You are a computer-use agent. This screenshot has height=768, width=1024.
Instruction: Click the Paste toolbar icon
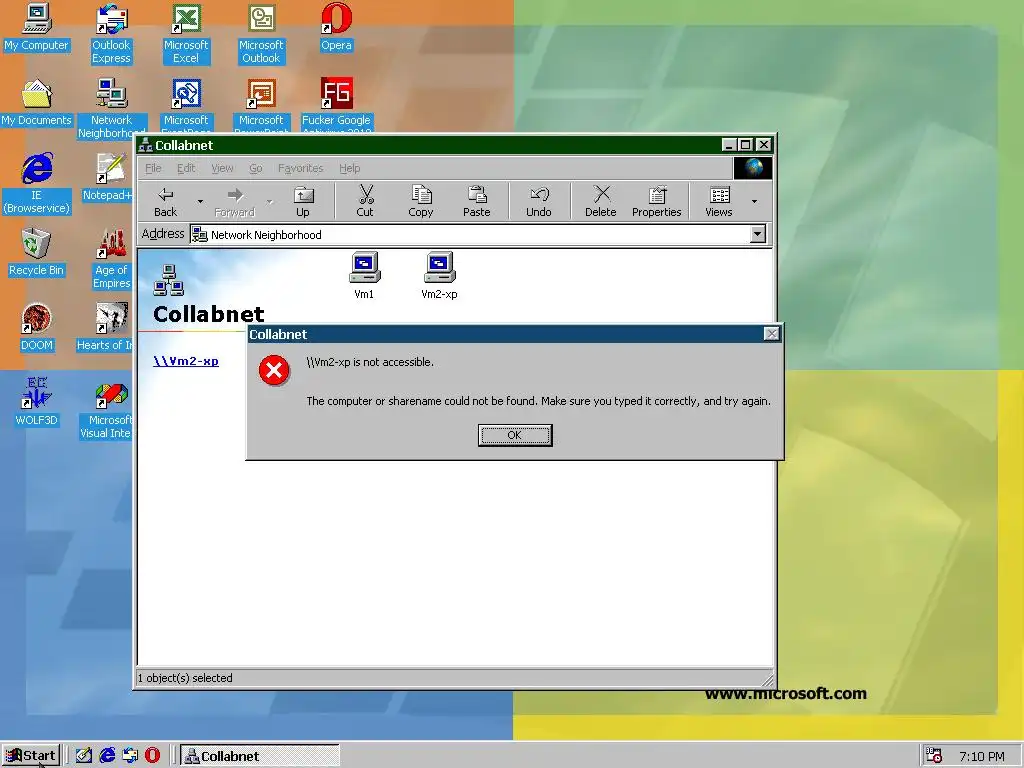477,194
